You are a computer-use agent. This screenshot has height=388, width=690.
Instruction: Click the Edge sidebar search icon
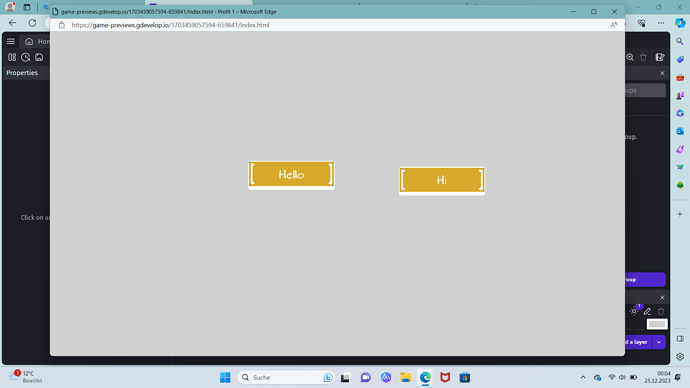(680, 41)
